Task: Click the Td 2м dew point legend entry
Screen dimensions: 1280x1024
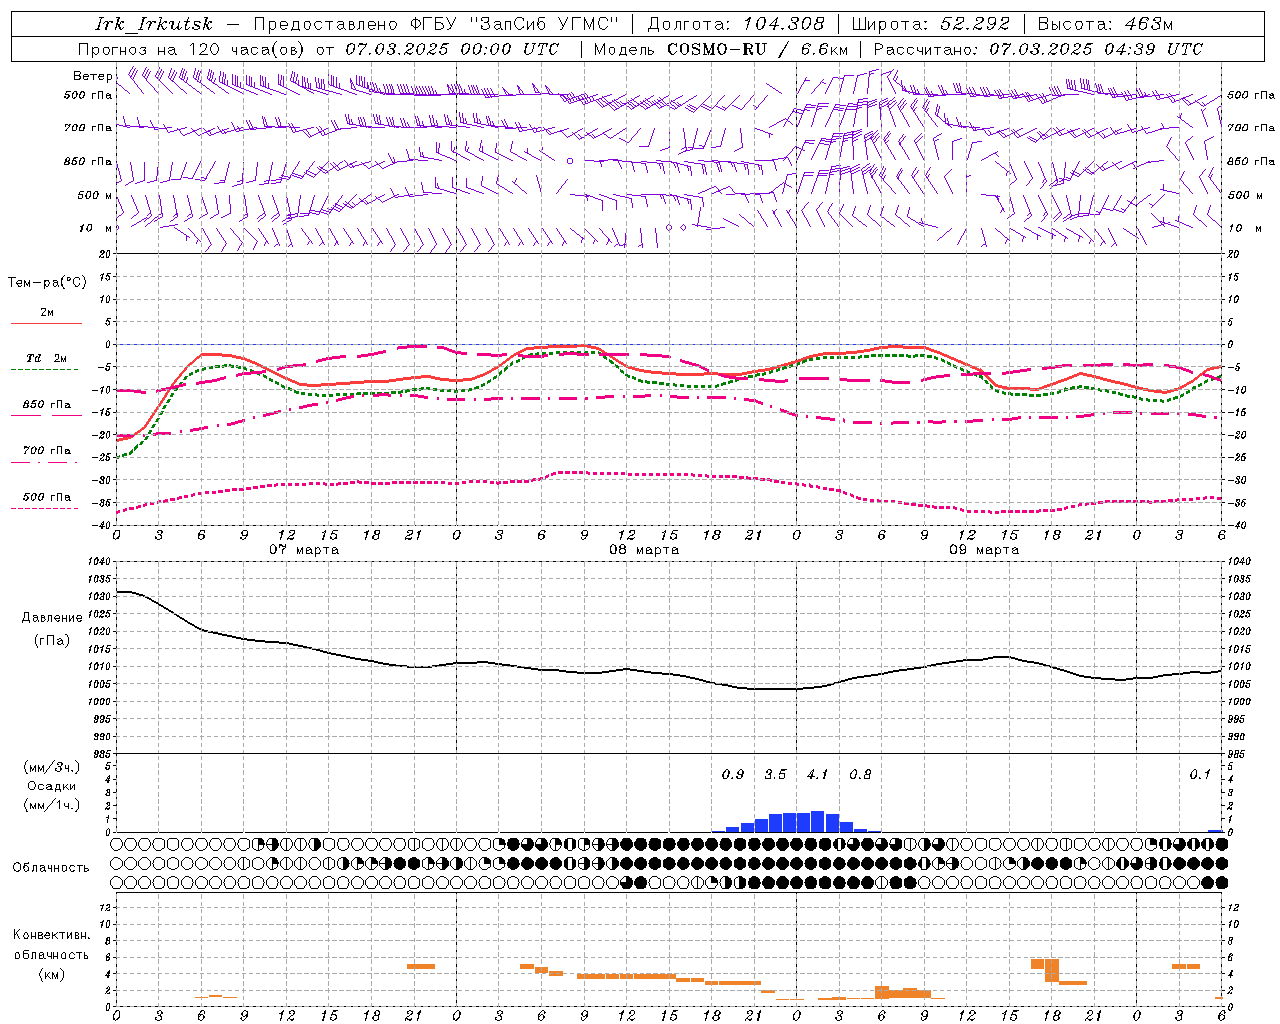Action: [x=46, y=358]
